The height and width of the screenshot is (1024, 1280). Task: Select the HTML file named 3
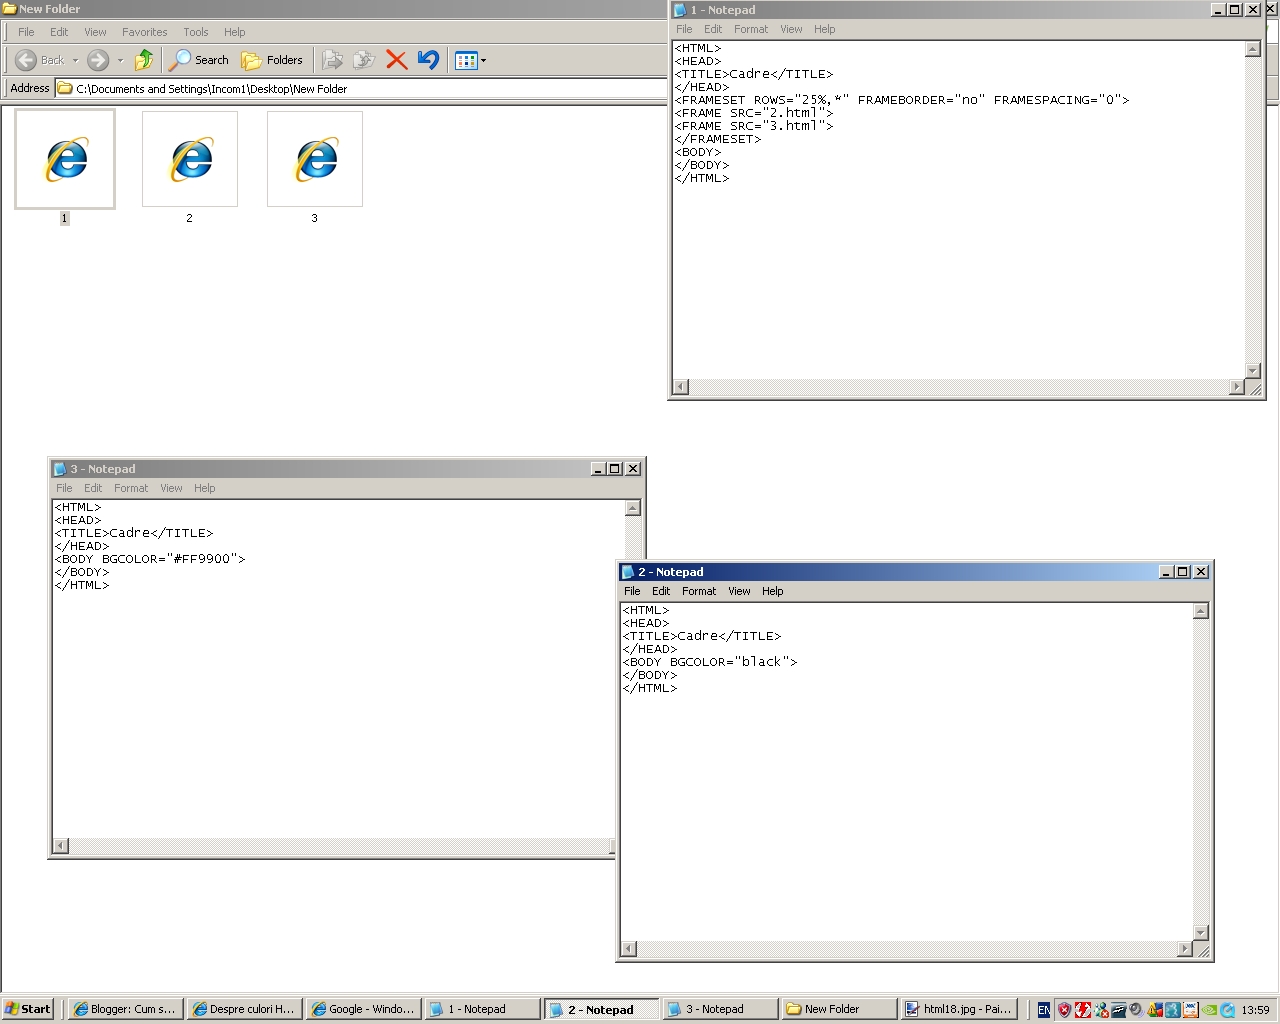[315, 168]
